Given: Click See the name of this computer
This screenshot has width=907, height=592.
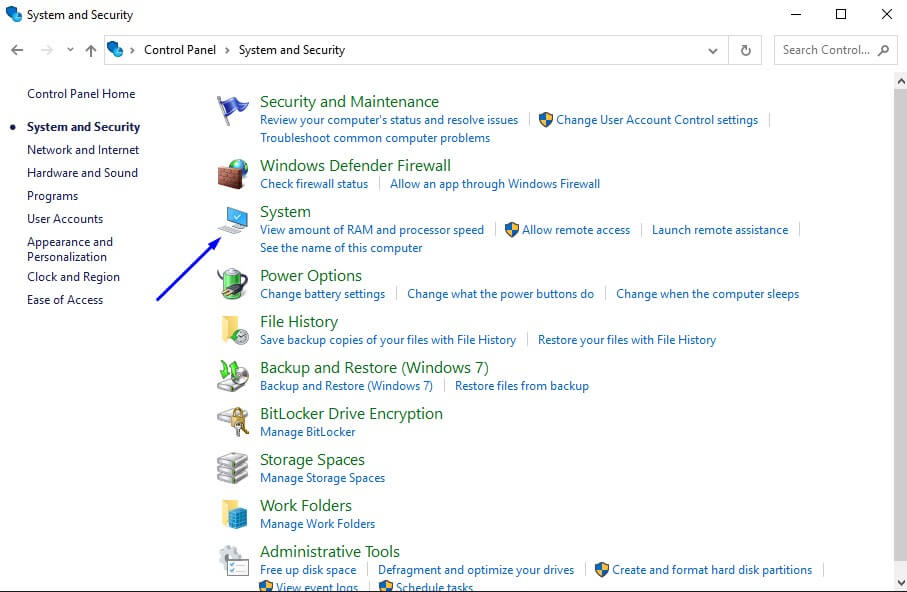Looking at the screenshot, I should (x=341, y=248).
